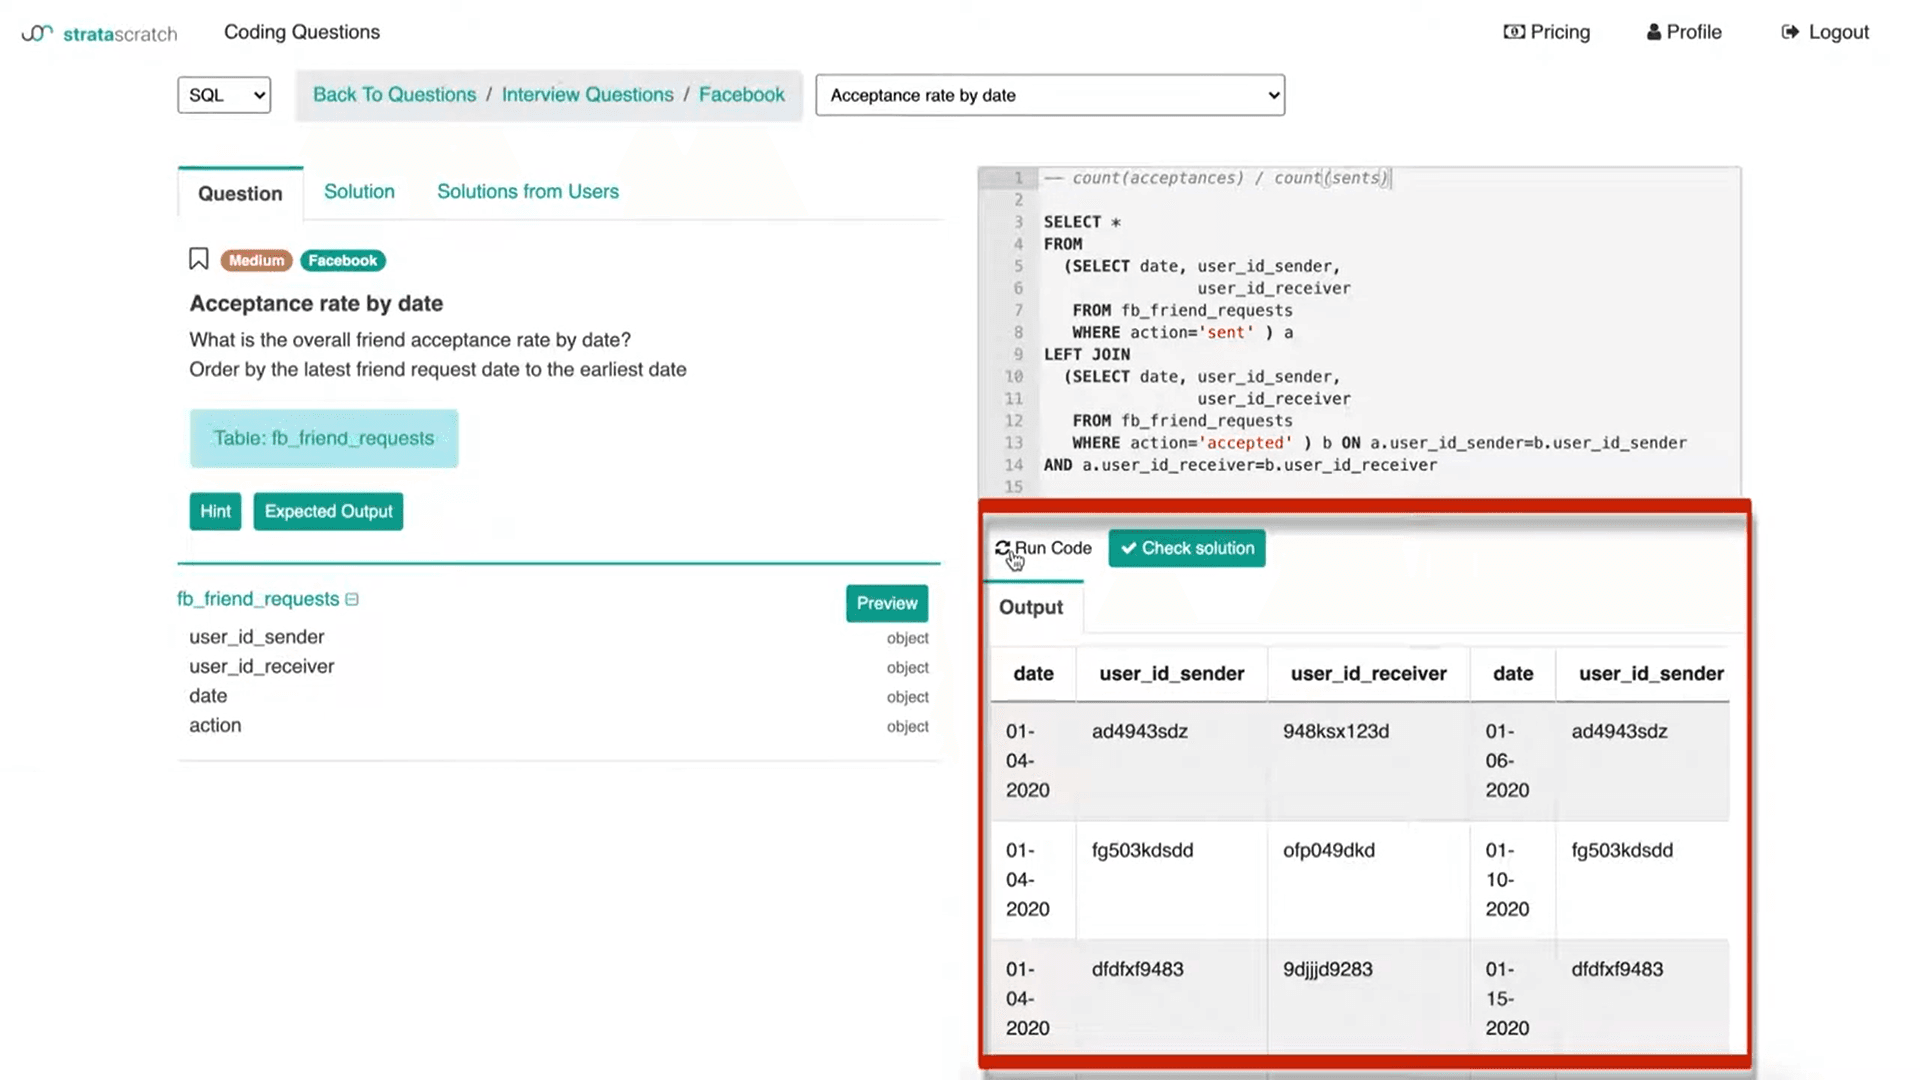Click the StrataScratch logo icon
The height and width of the screenshot is (1080, 1920).
point(37,33)
